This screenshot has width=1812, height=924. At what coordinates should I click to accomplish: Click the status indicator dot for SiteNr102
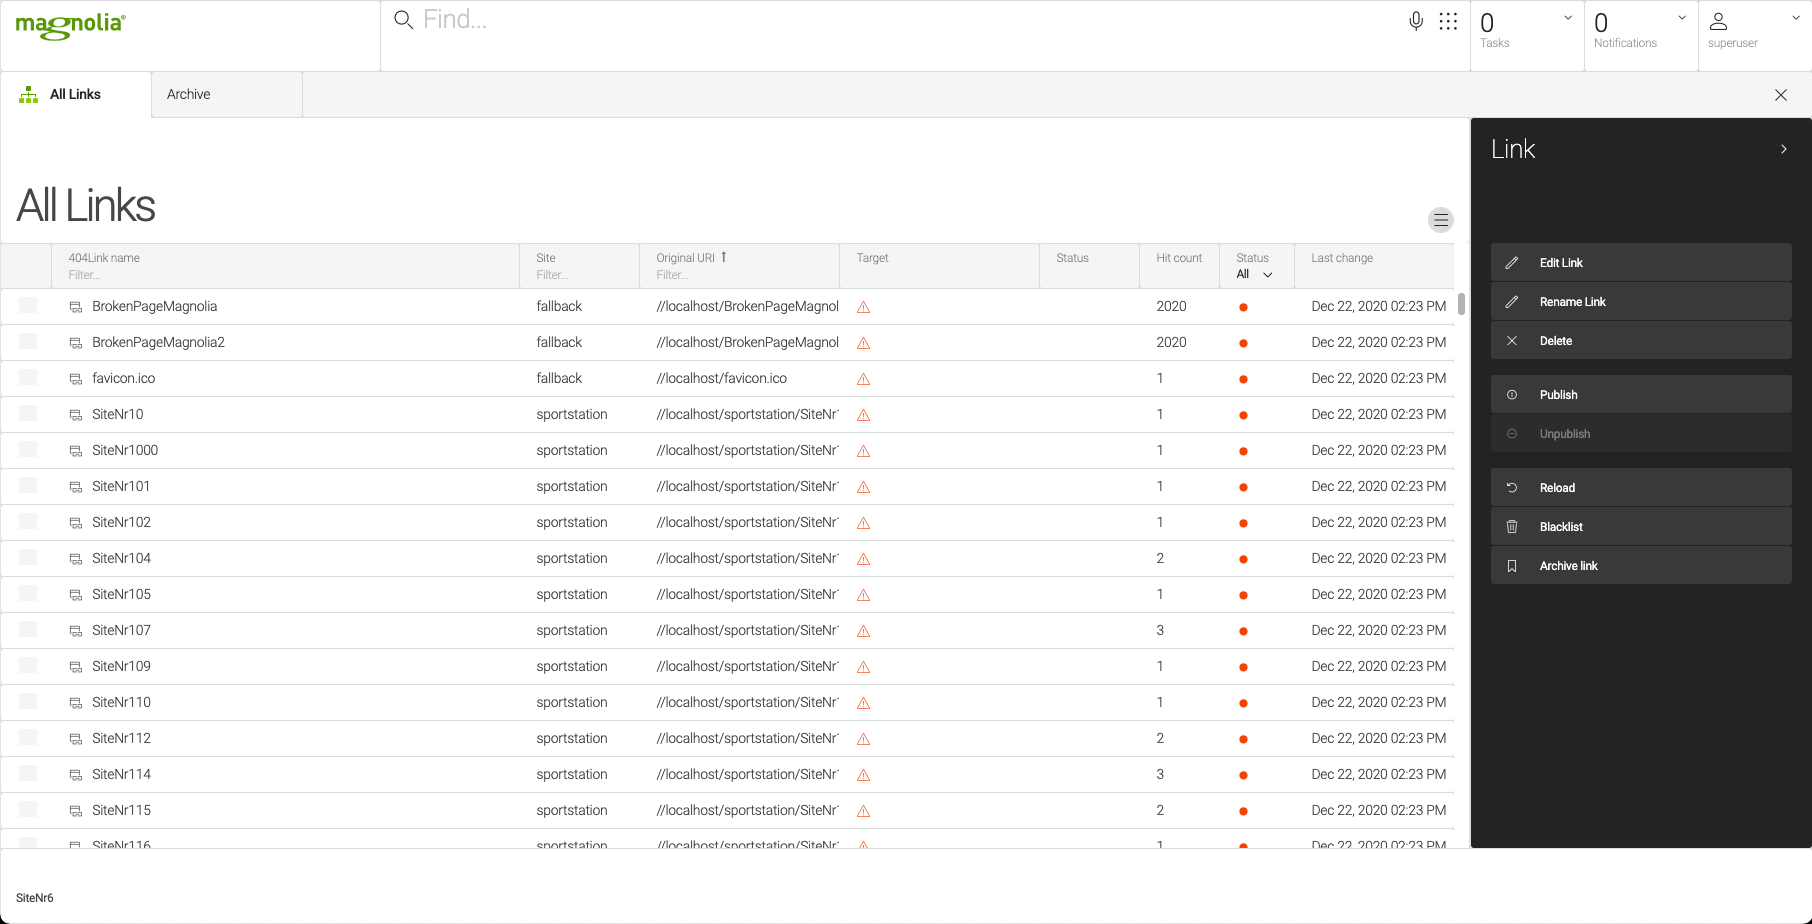click(1243, 522)
